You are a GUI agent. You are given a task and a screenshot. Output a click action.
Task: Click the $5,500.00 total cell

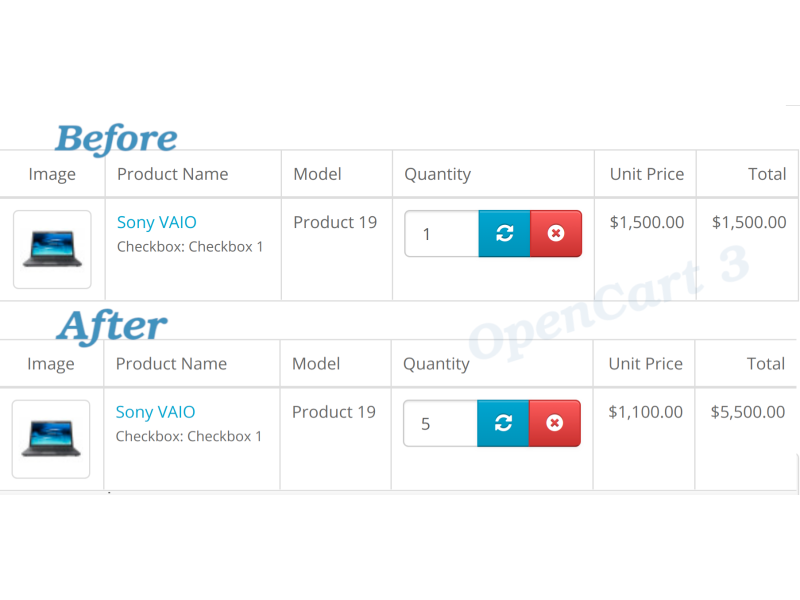tap(748, 412)
